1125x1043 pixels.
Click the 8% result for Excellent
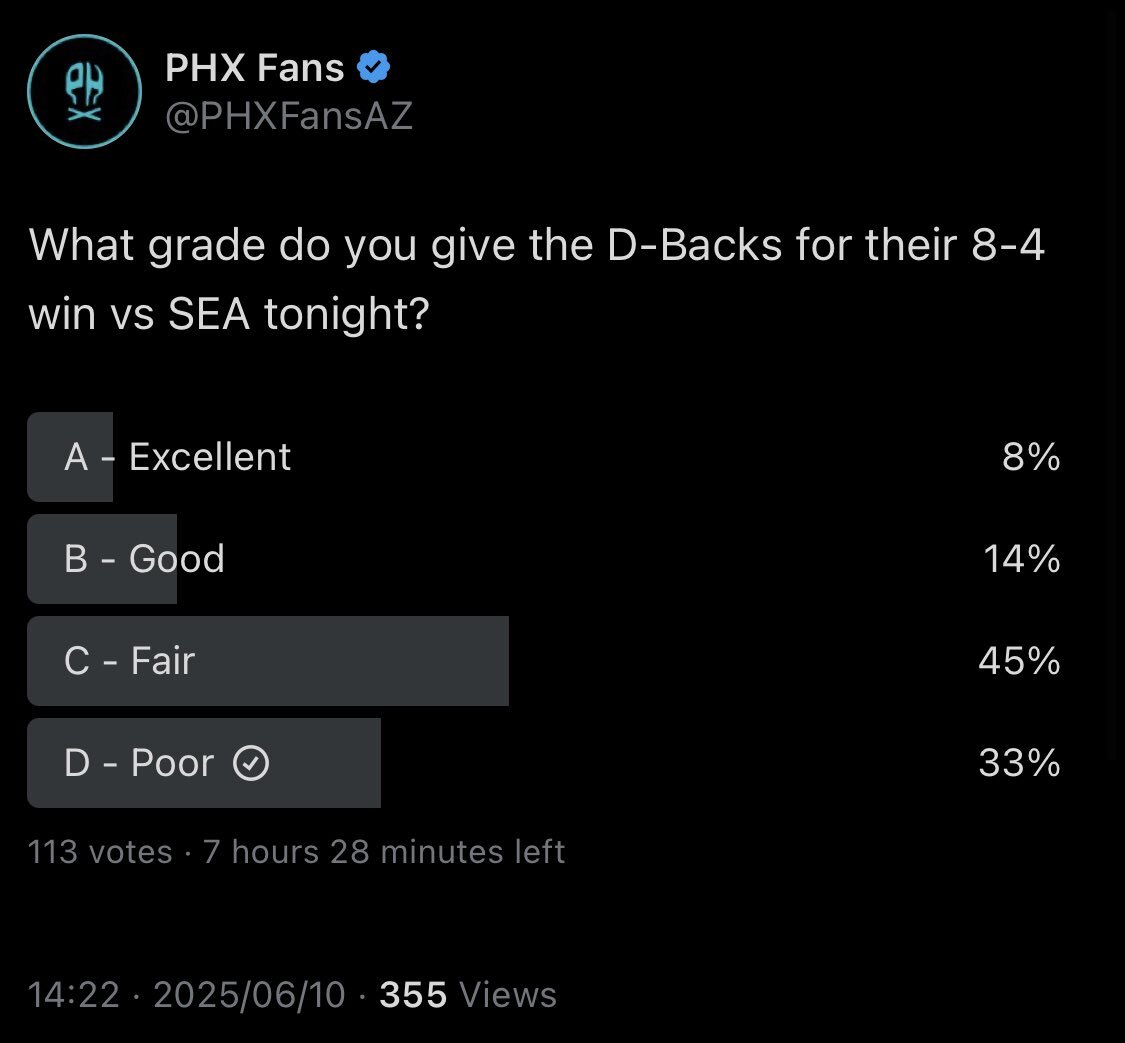(x=1030, y=458)
